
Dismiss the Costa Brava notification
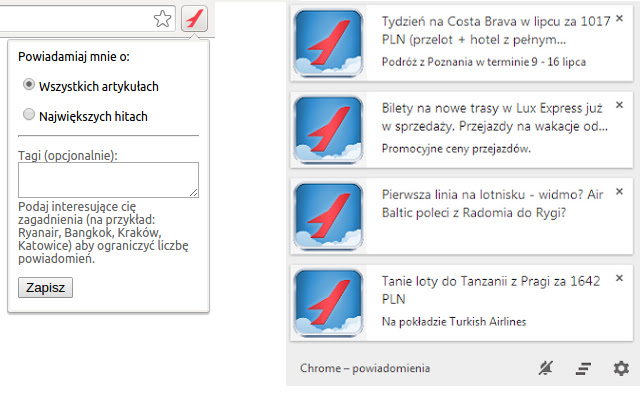click(619, 18)
